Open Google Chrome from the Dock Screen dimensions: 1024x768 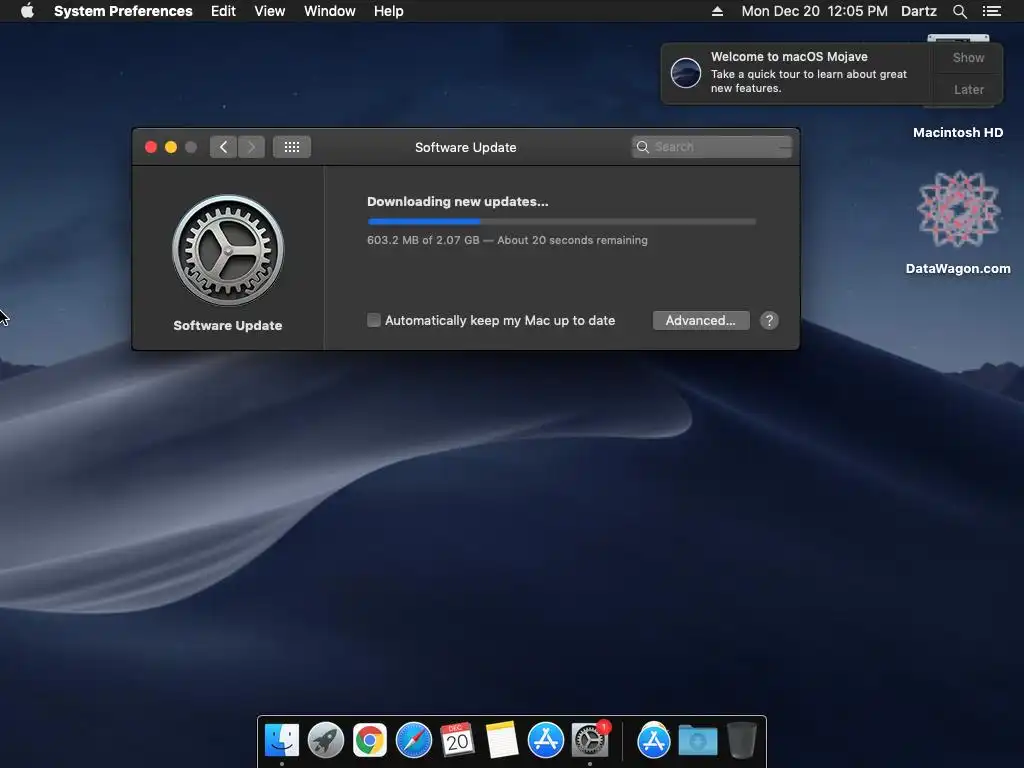pos(370,741)
